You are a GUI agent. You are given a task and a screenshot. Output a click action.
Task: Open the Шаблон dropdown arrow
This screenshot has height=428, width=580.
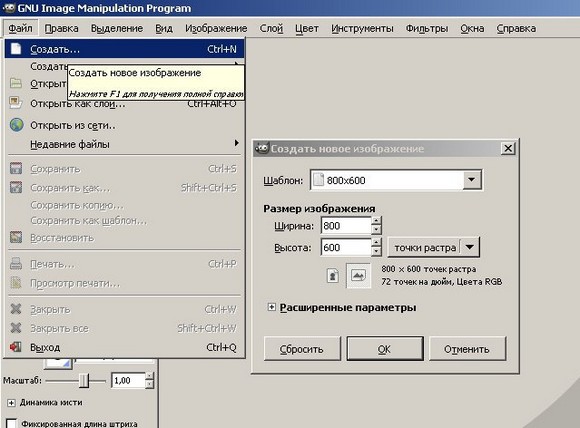pos(472,180)
